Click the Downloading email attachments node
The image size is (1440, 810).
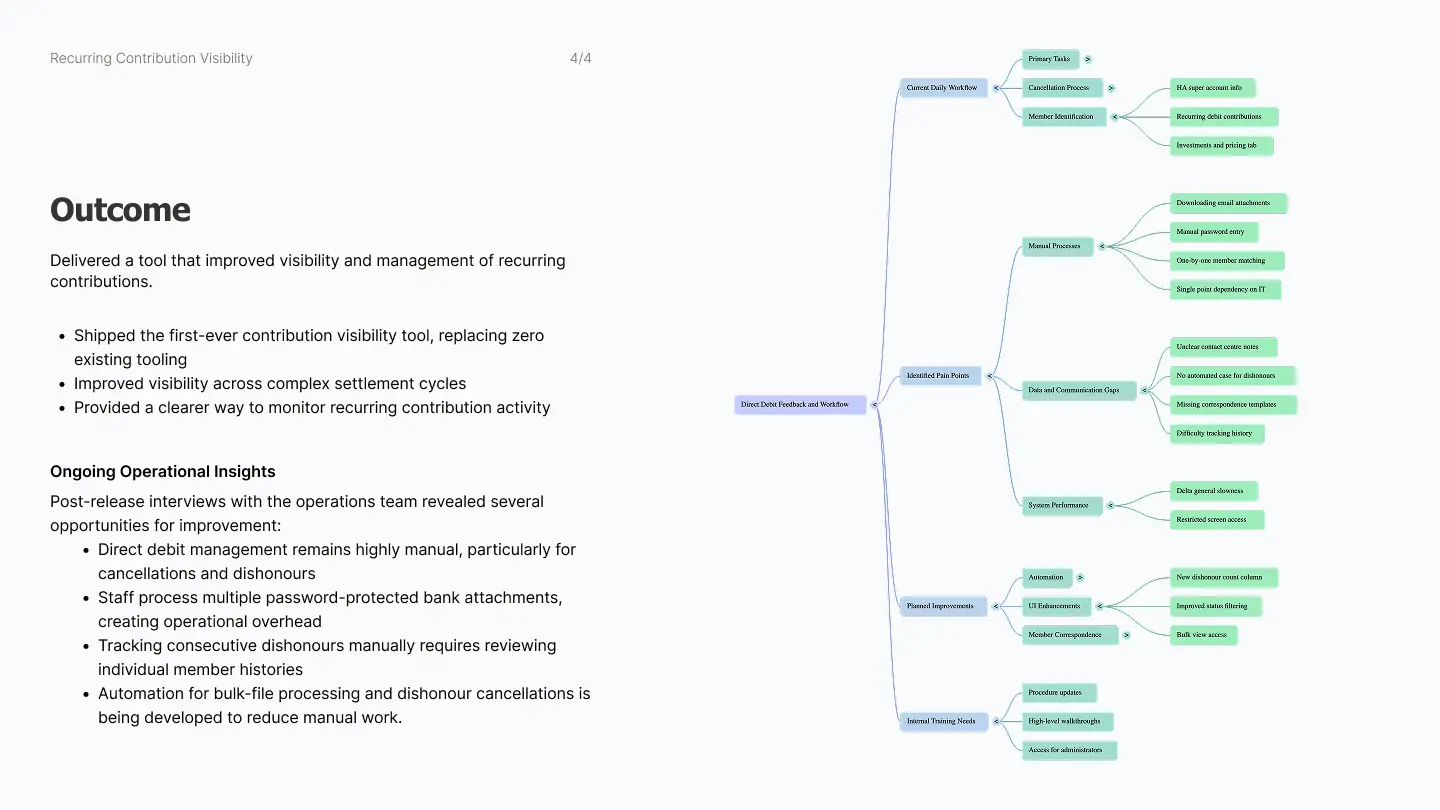[1228, 203]
